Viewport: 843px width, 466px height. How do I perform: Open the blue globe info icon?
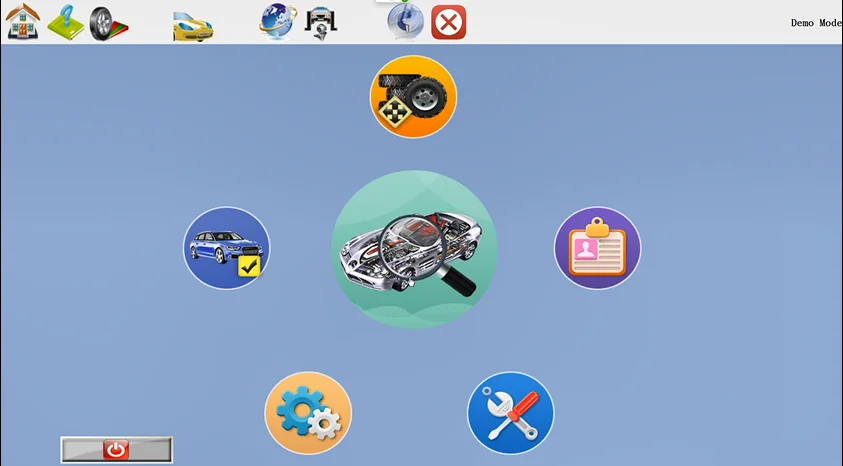[x=405, y=21]
